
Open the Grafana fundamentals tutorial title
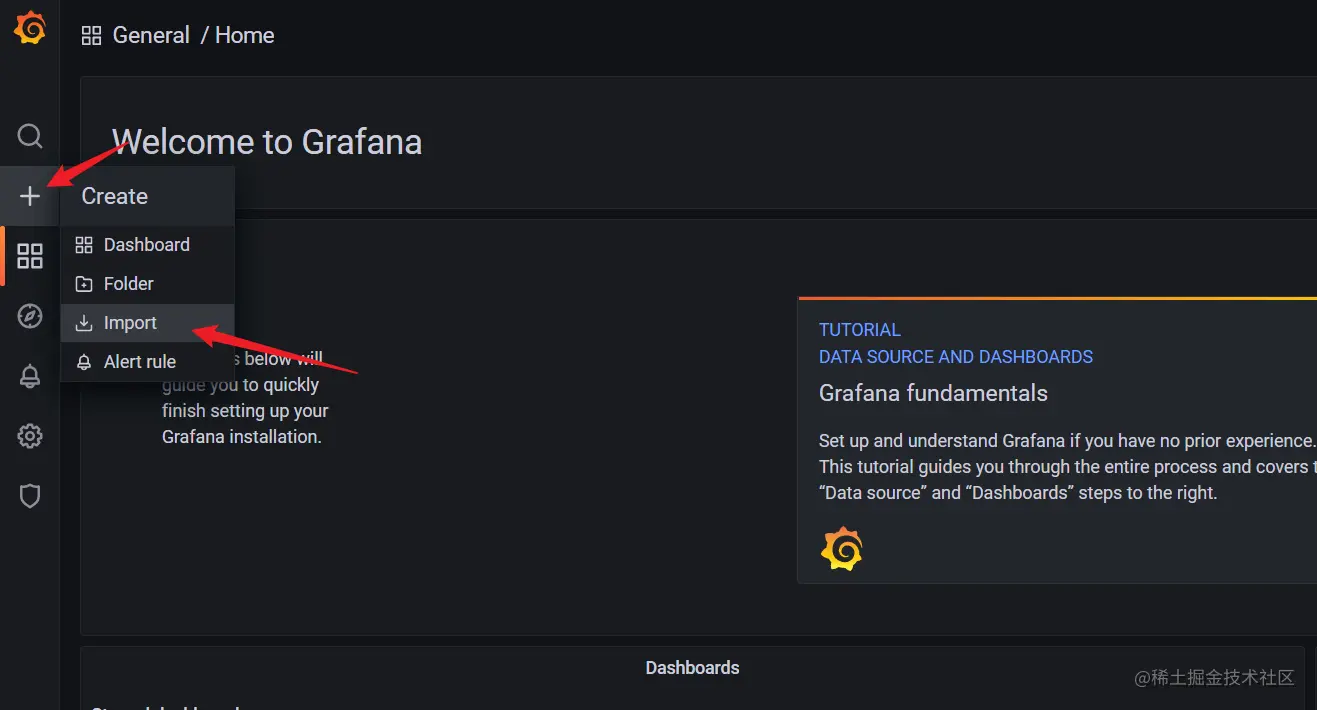[933, 393]
